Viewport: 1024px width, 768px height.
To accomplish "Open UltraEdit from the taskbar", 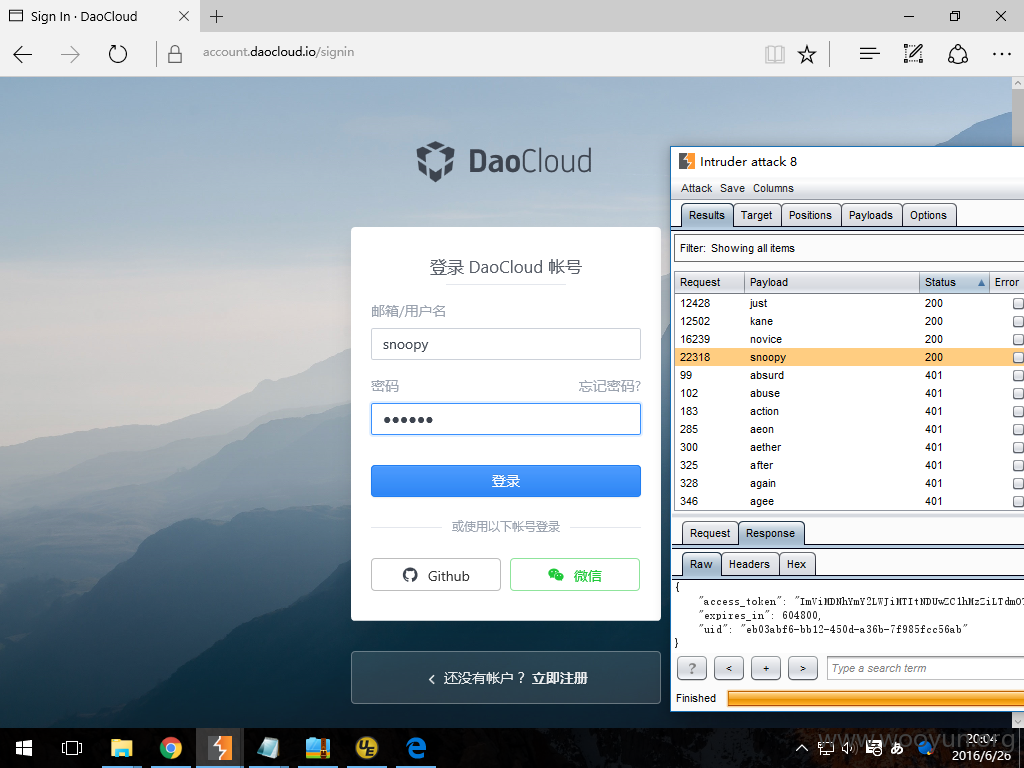I will point(366,748).
